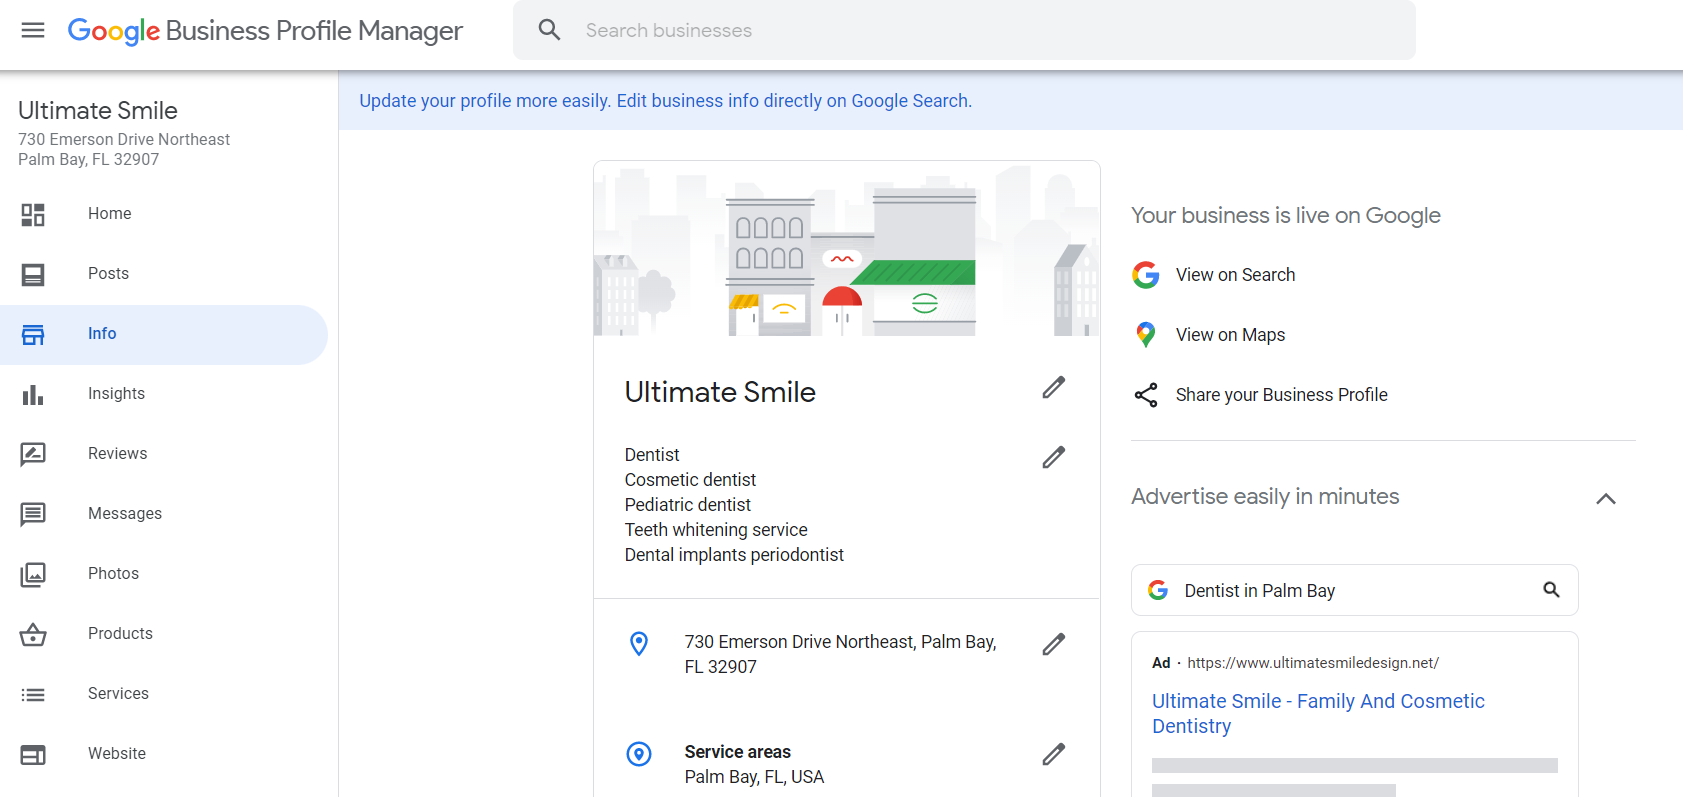This screenshot has height=797, width=1683.
Task: Open the Products section
Action: (x=120, y=634)
